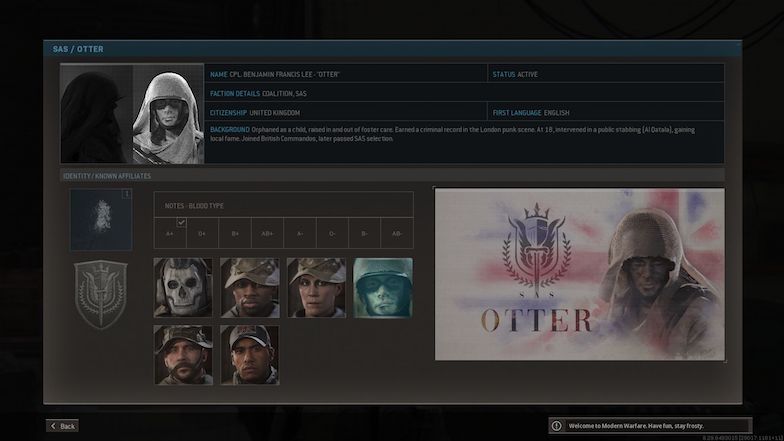784x441 pixels.
Task: Select the B- blood type cell
Action: pyautogui.click(x=364, y=233)
